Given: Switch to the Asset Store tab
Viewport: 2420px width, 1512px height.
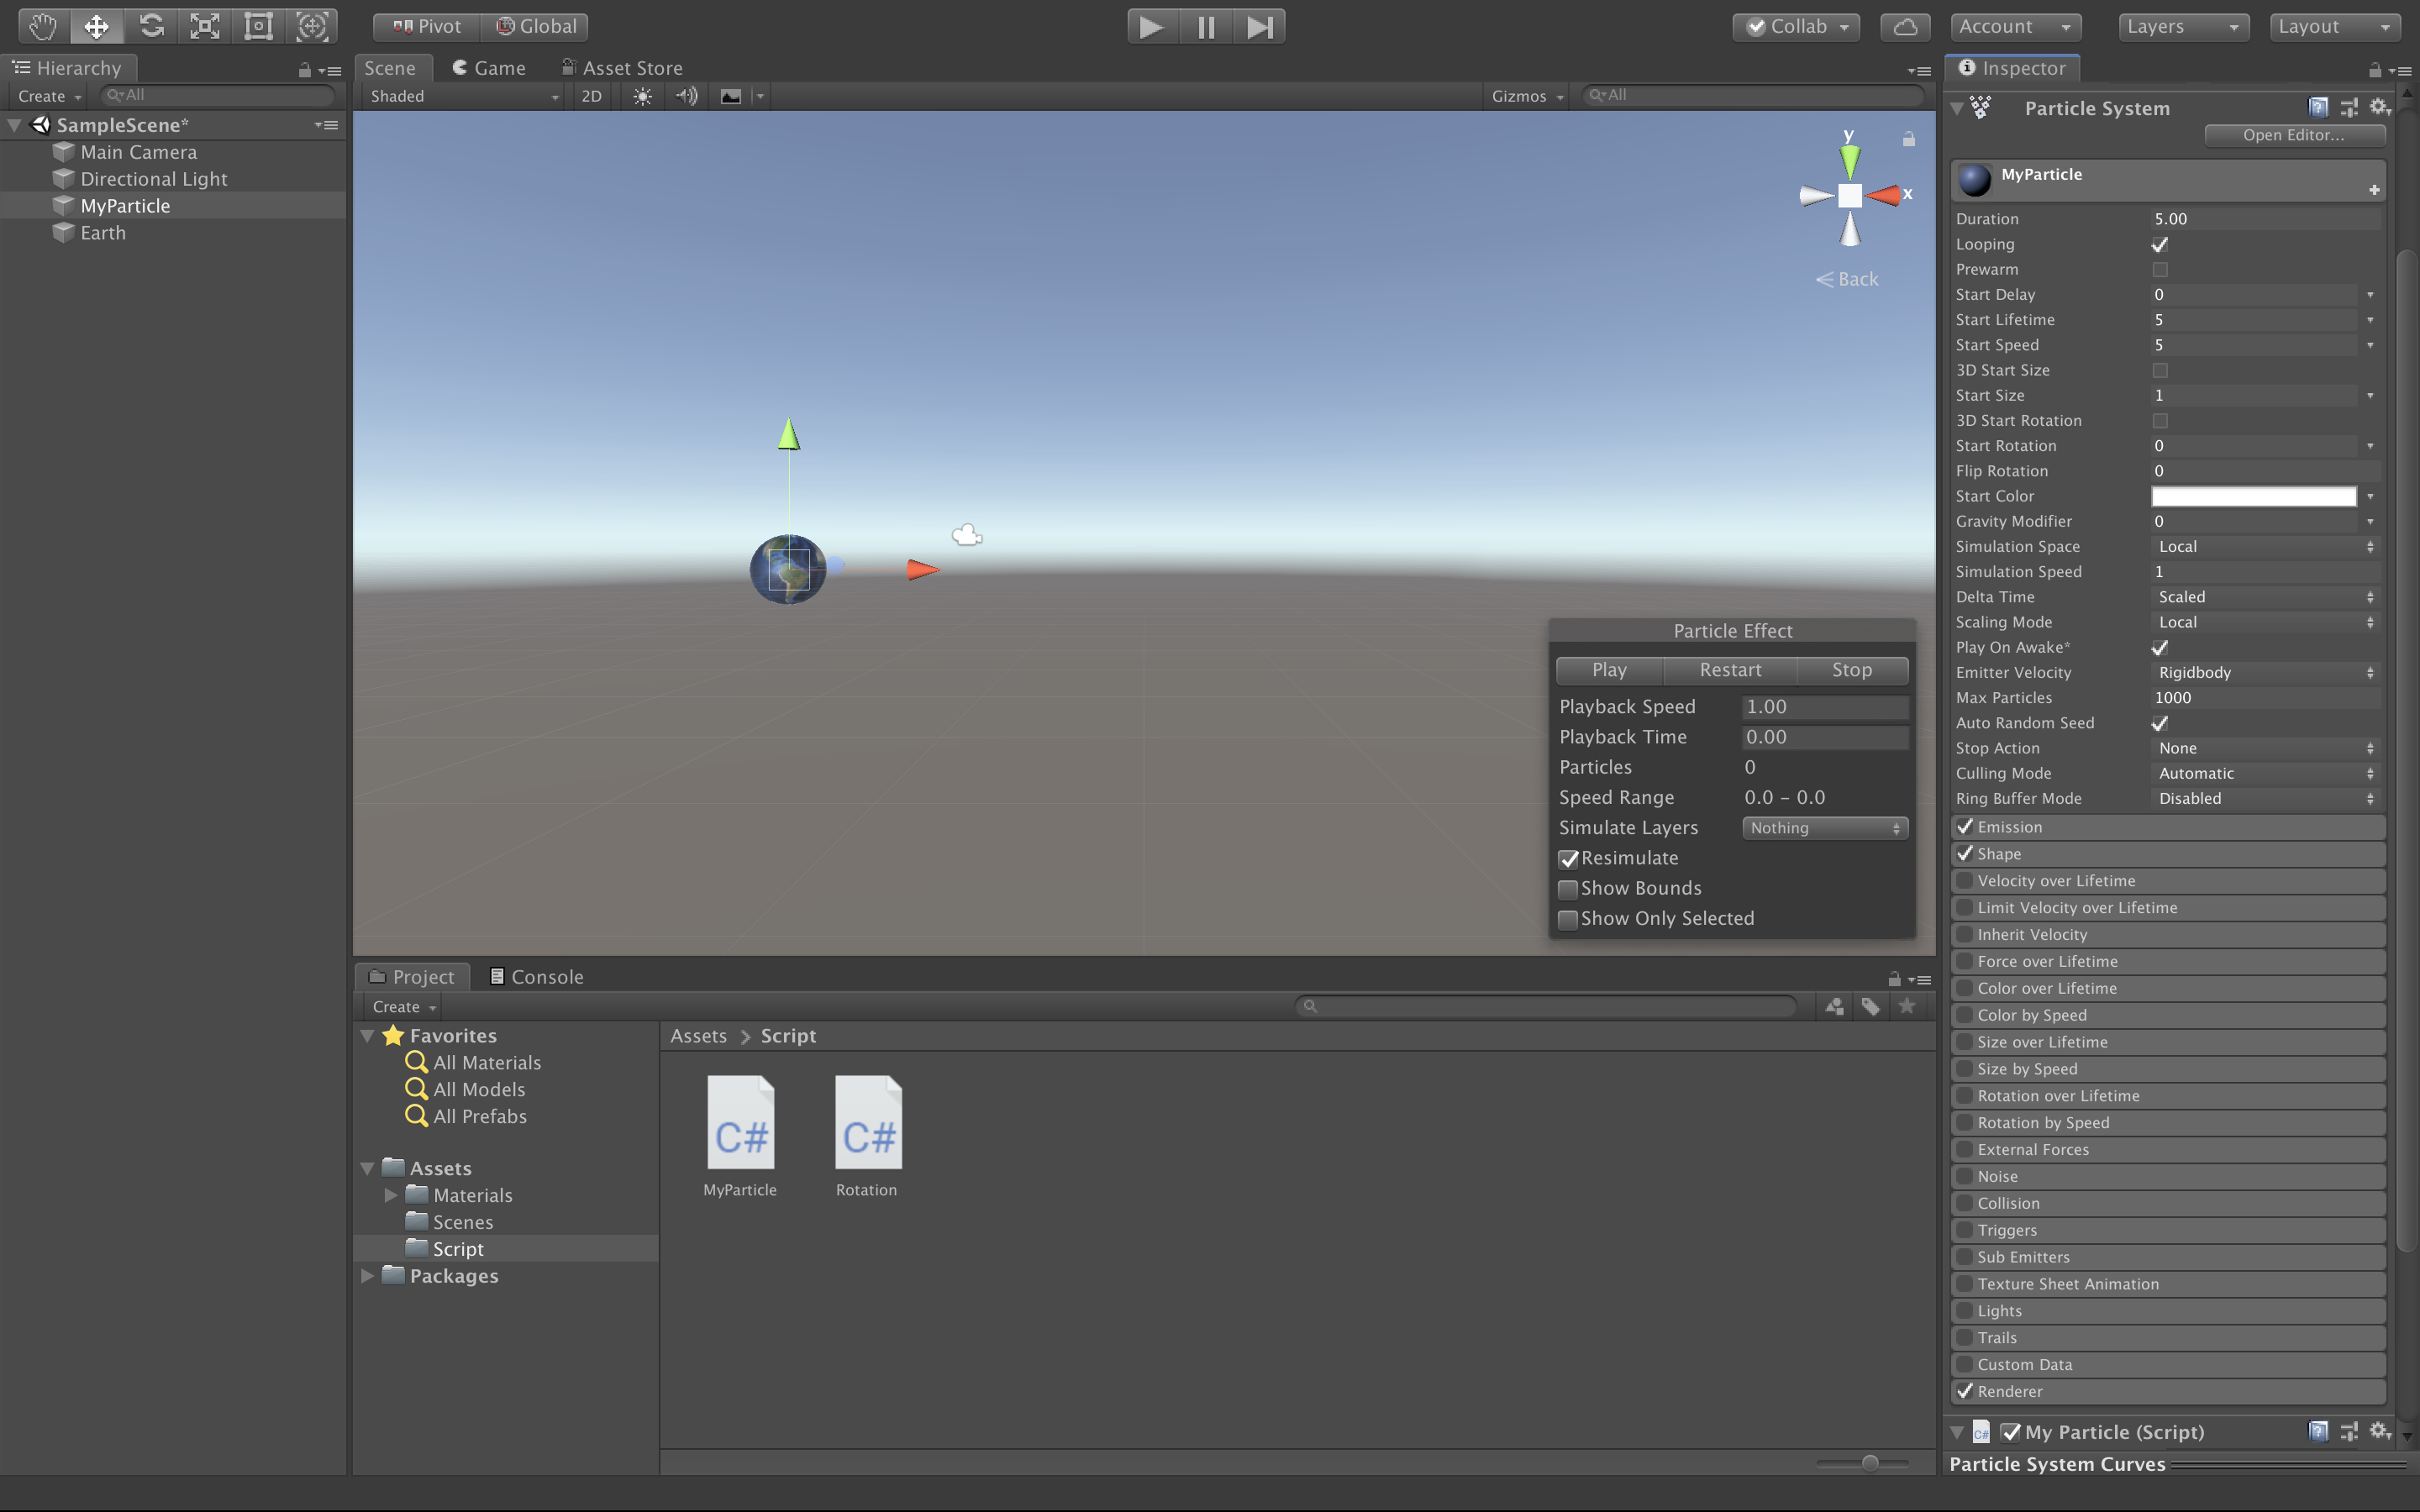Looking at the screenshot, I should pos(622,68).
